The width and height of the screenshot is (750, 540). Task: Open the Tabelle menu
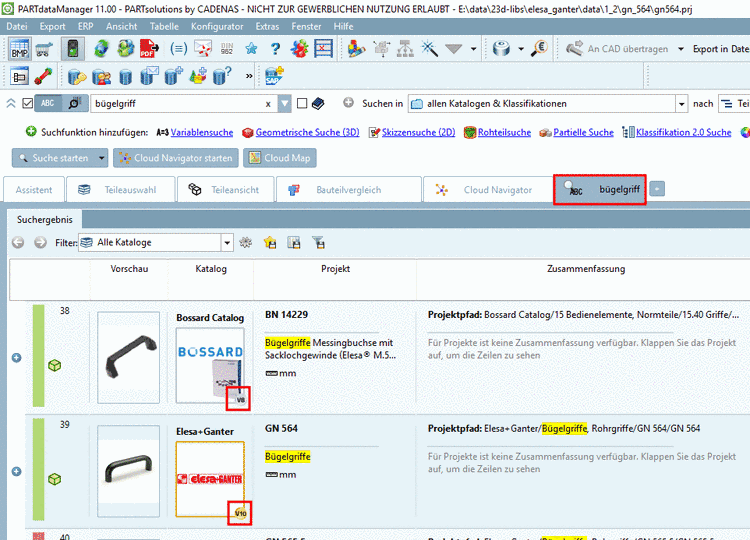tap(164, 26)
